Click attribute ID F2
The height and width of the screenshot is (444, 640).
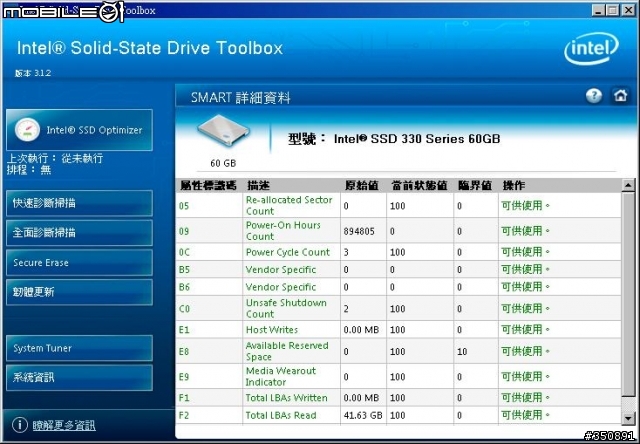click(184, 415)
